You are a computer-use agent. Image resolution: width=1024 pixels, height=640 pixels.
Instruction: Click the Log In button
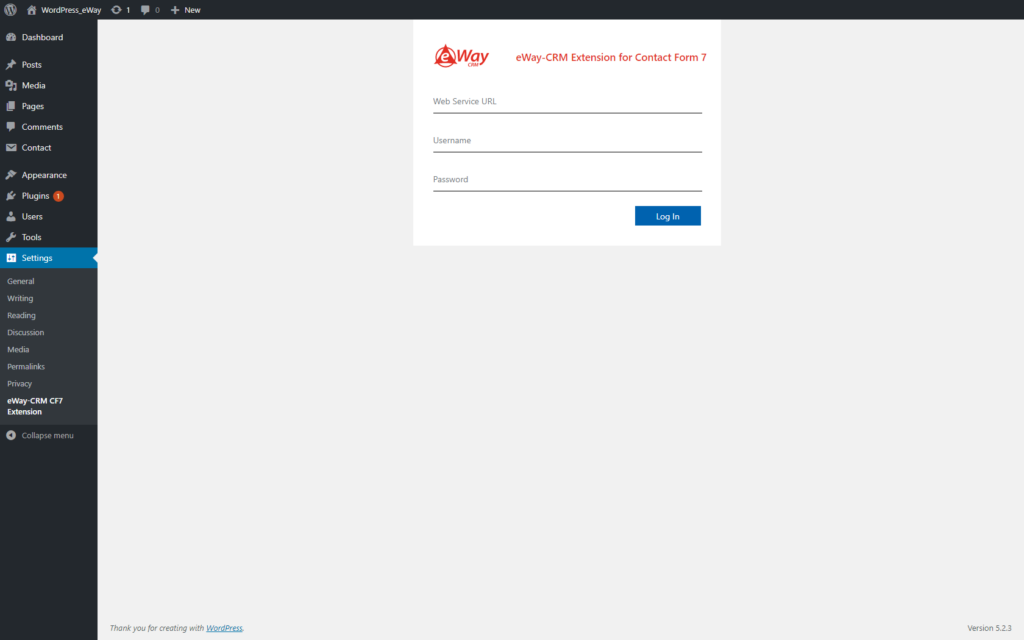(667, 216)
